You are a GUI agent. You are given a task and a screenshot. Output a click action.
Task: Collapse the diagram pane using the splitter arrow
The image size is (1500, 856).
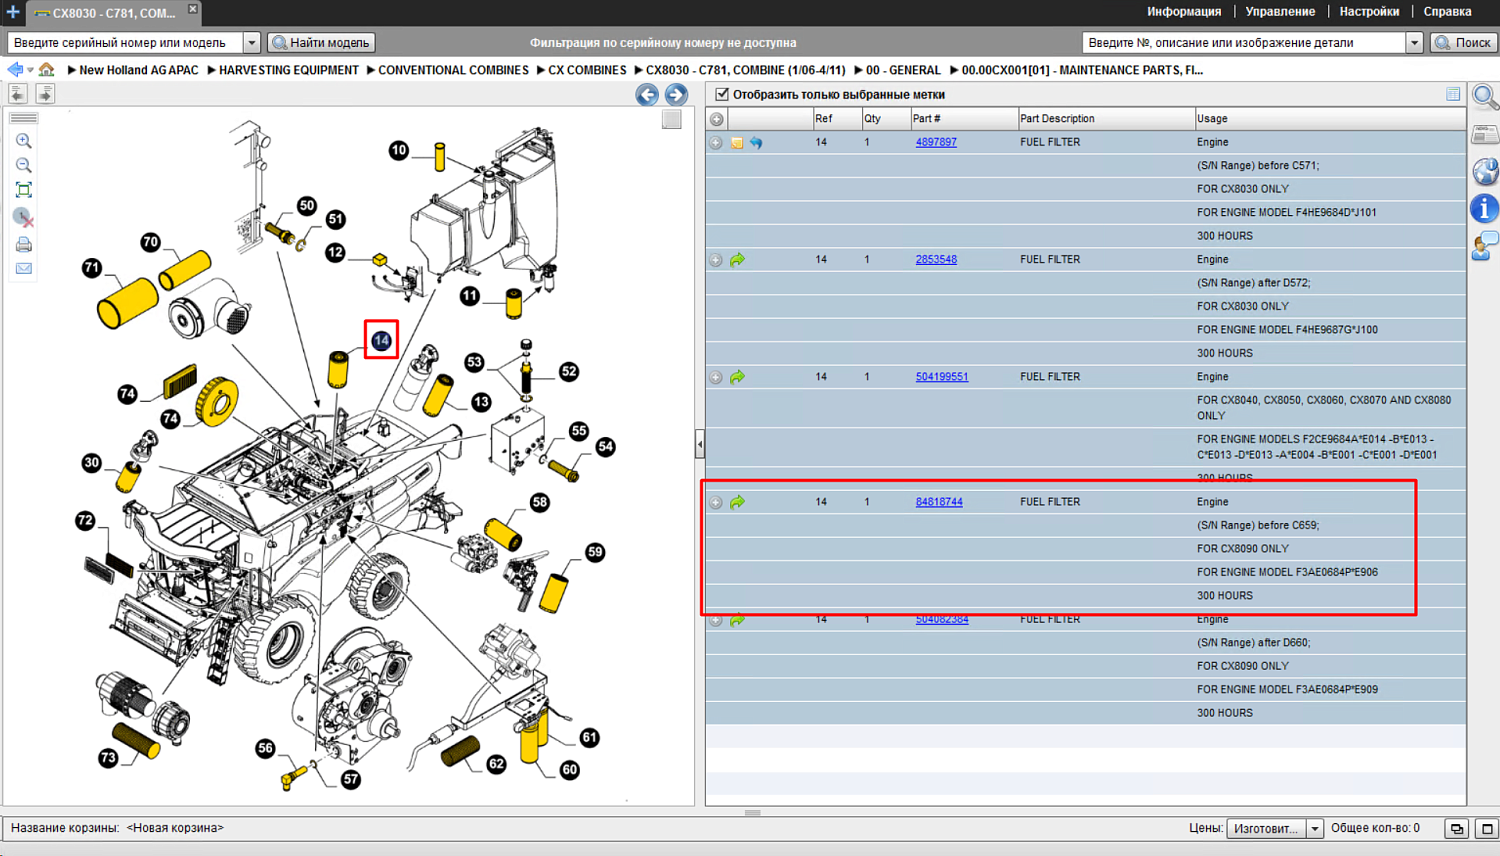pos(700,444)
